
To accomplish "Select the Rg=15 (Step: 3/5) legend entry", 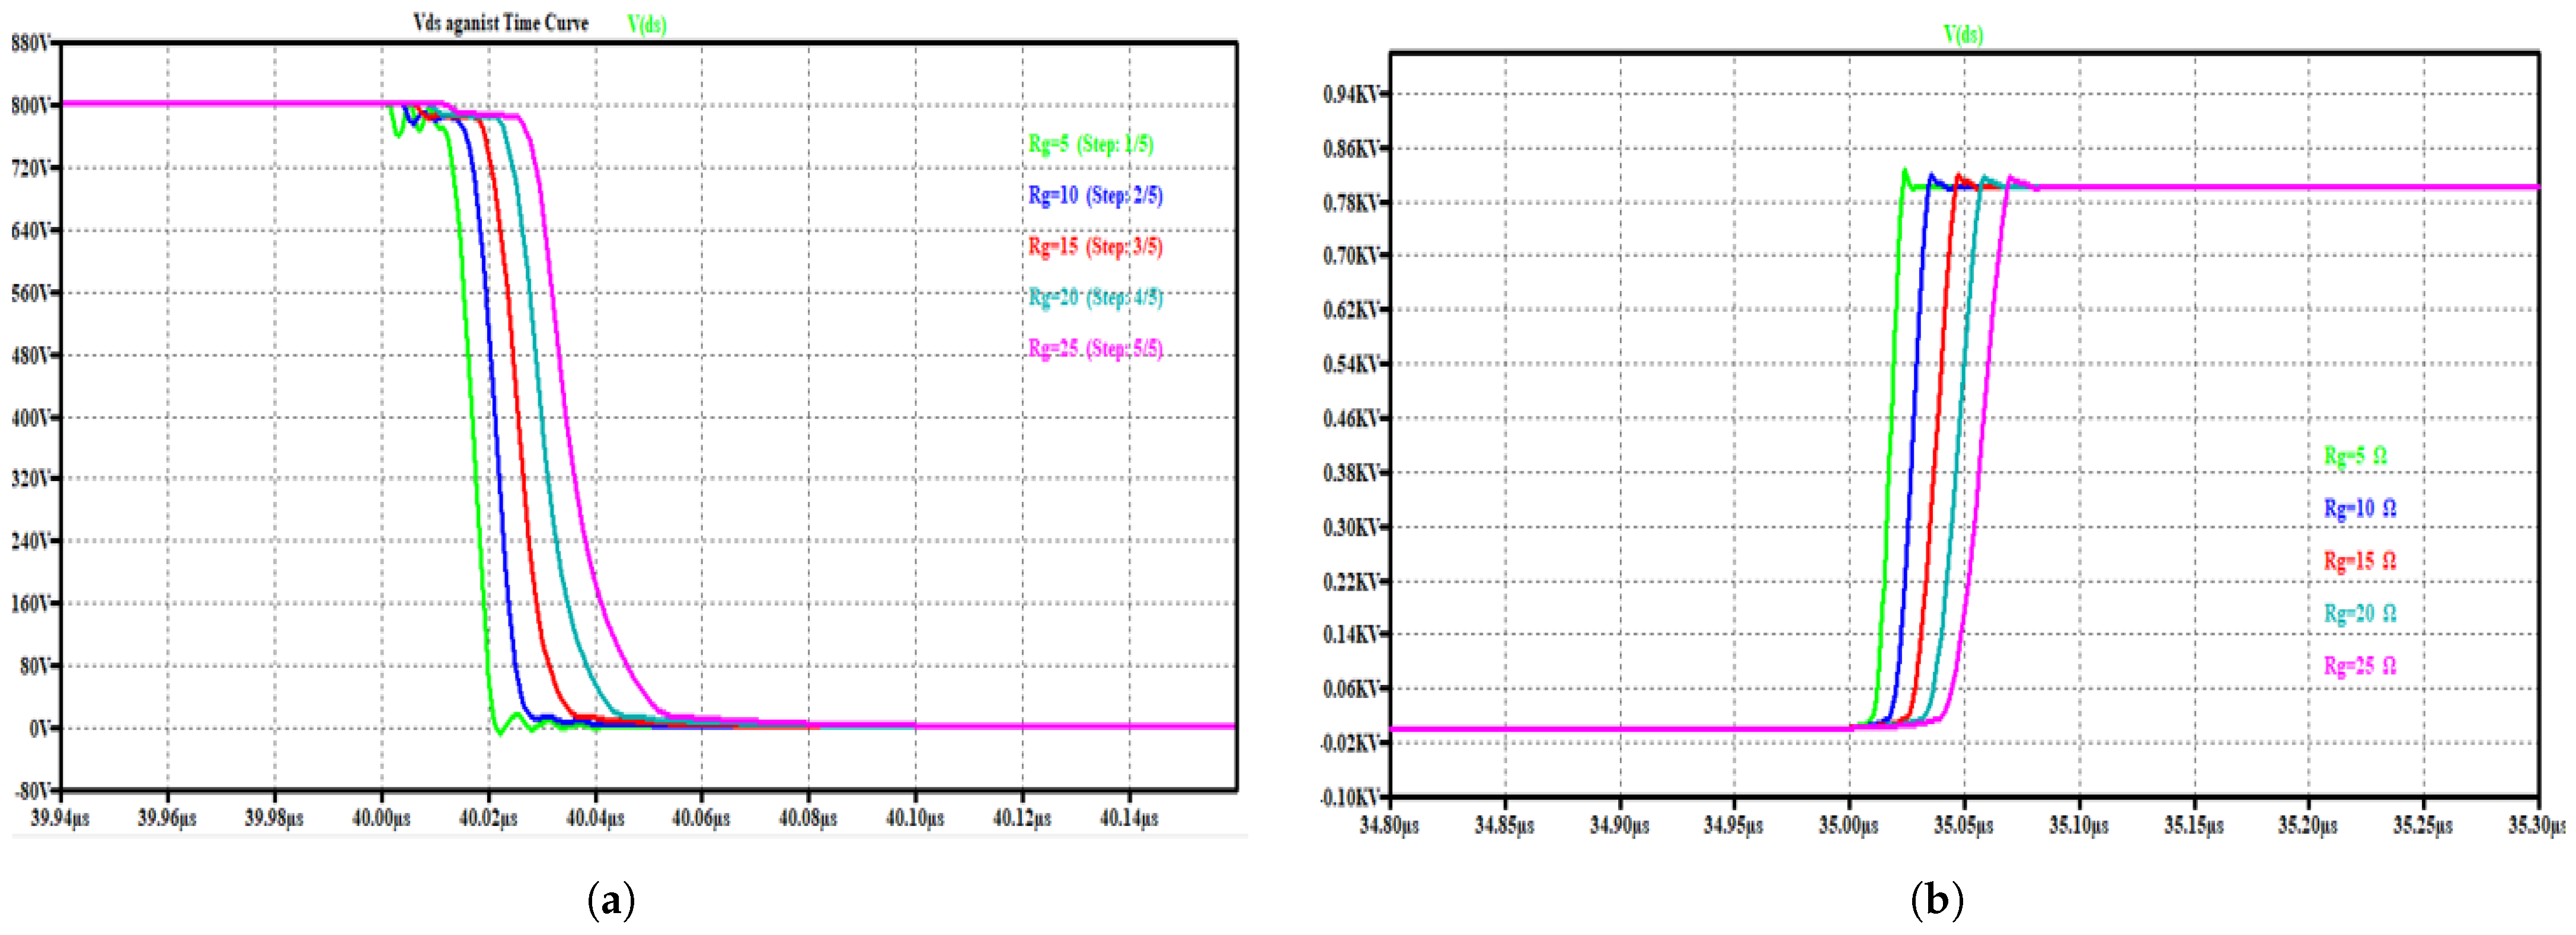I will click(1095, 246).
